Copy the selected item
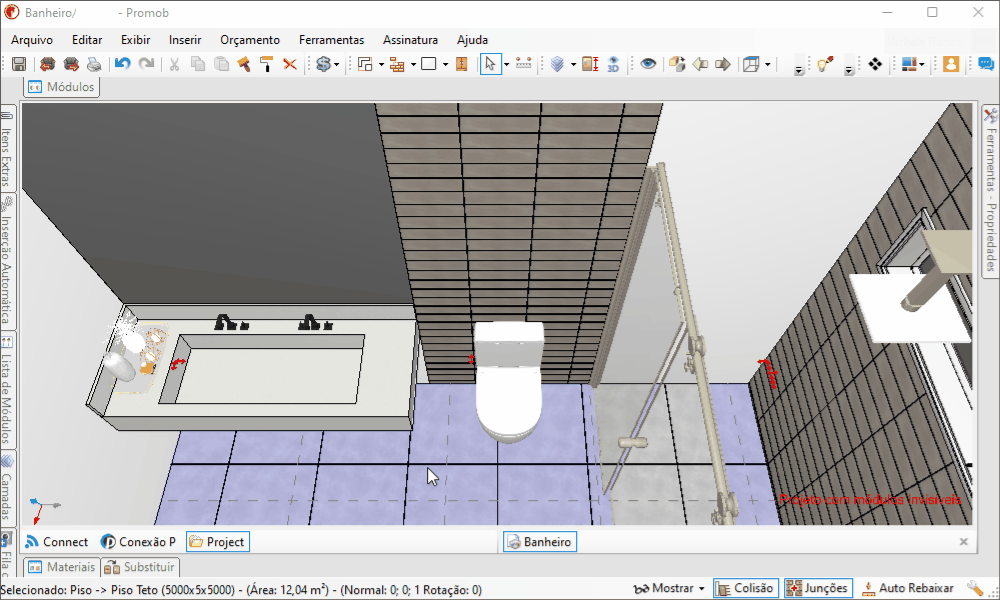Viewport: 1000px width, 600px height. pos(198,64)
